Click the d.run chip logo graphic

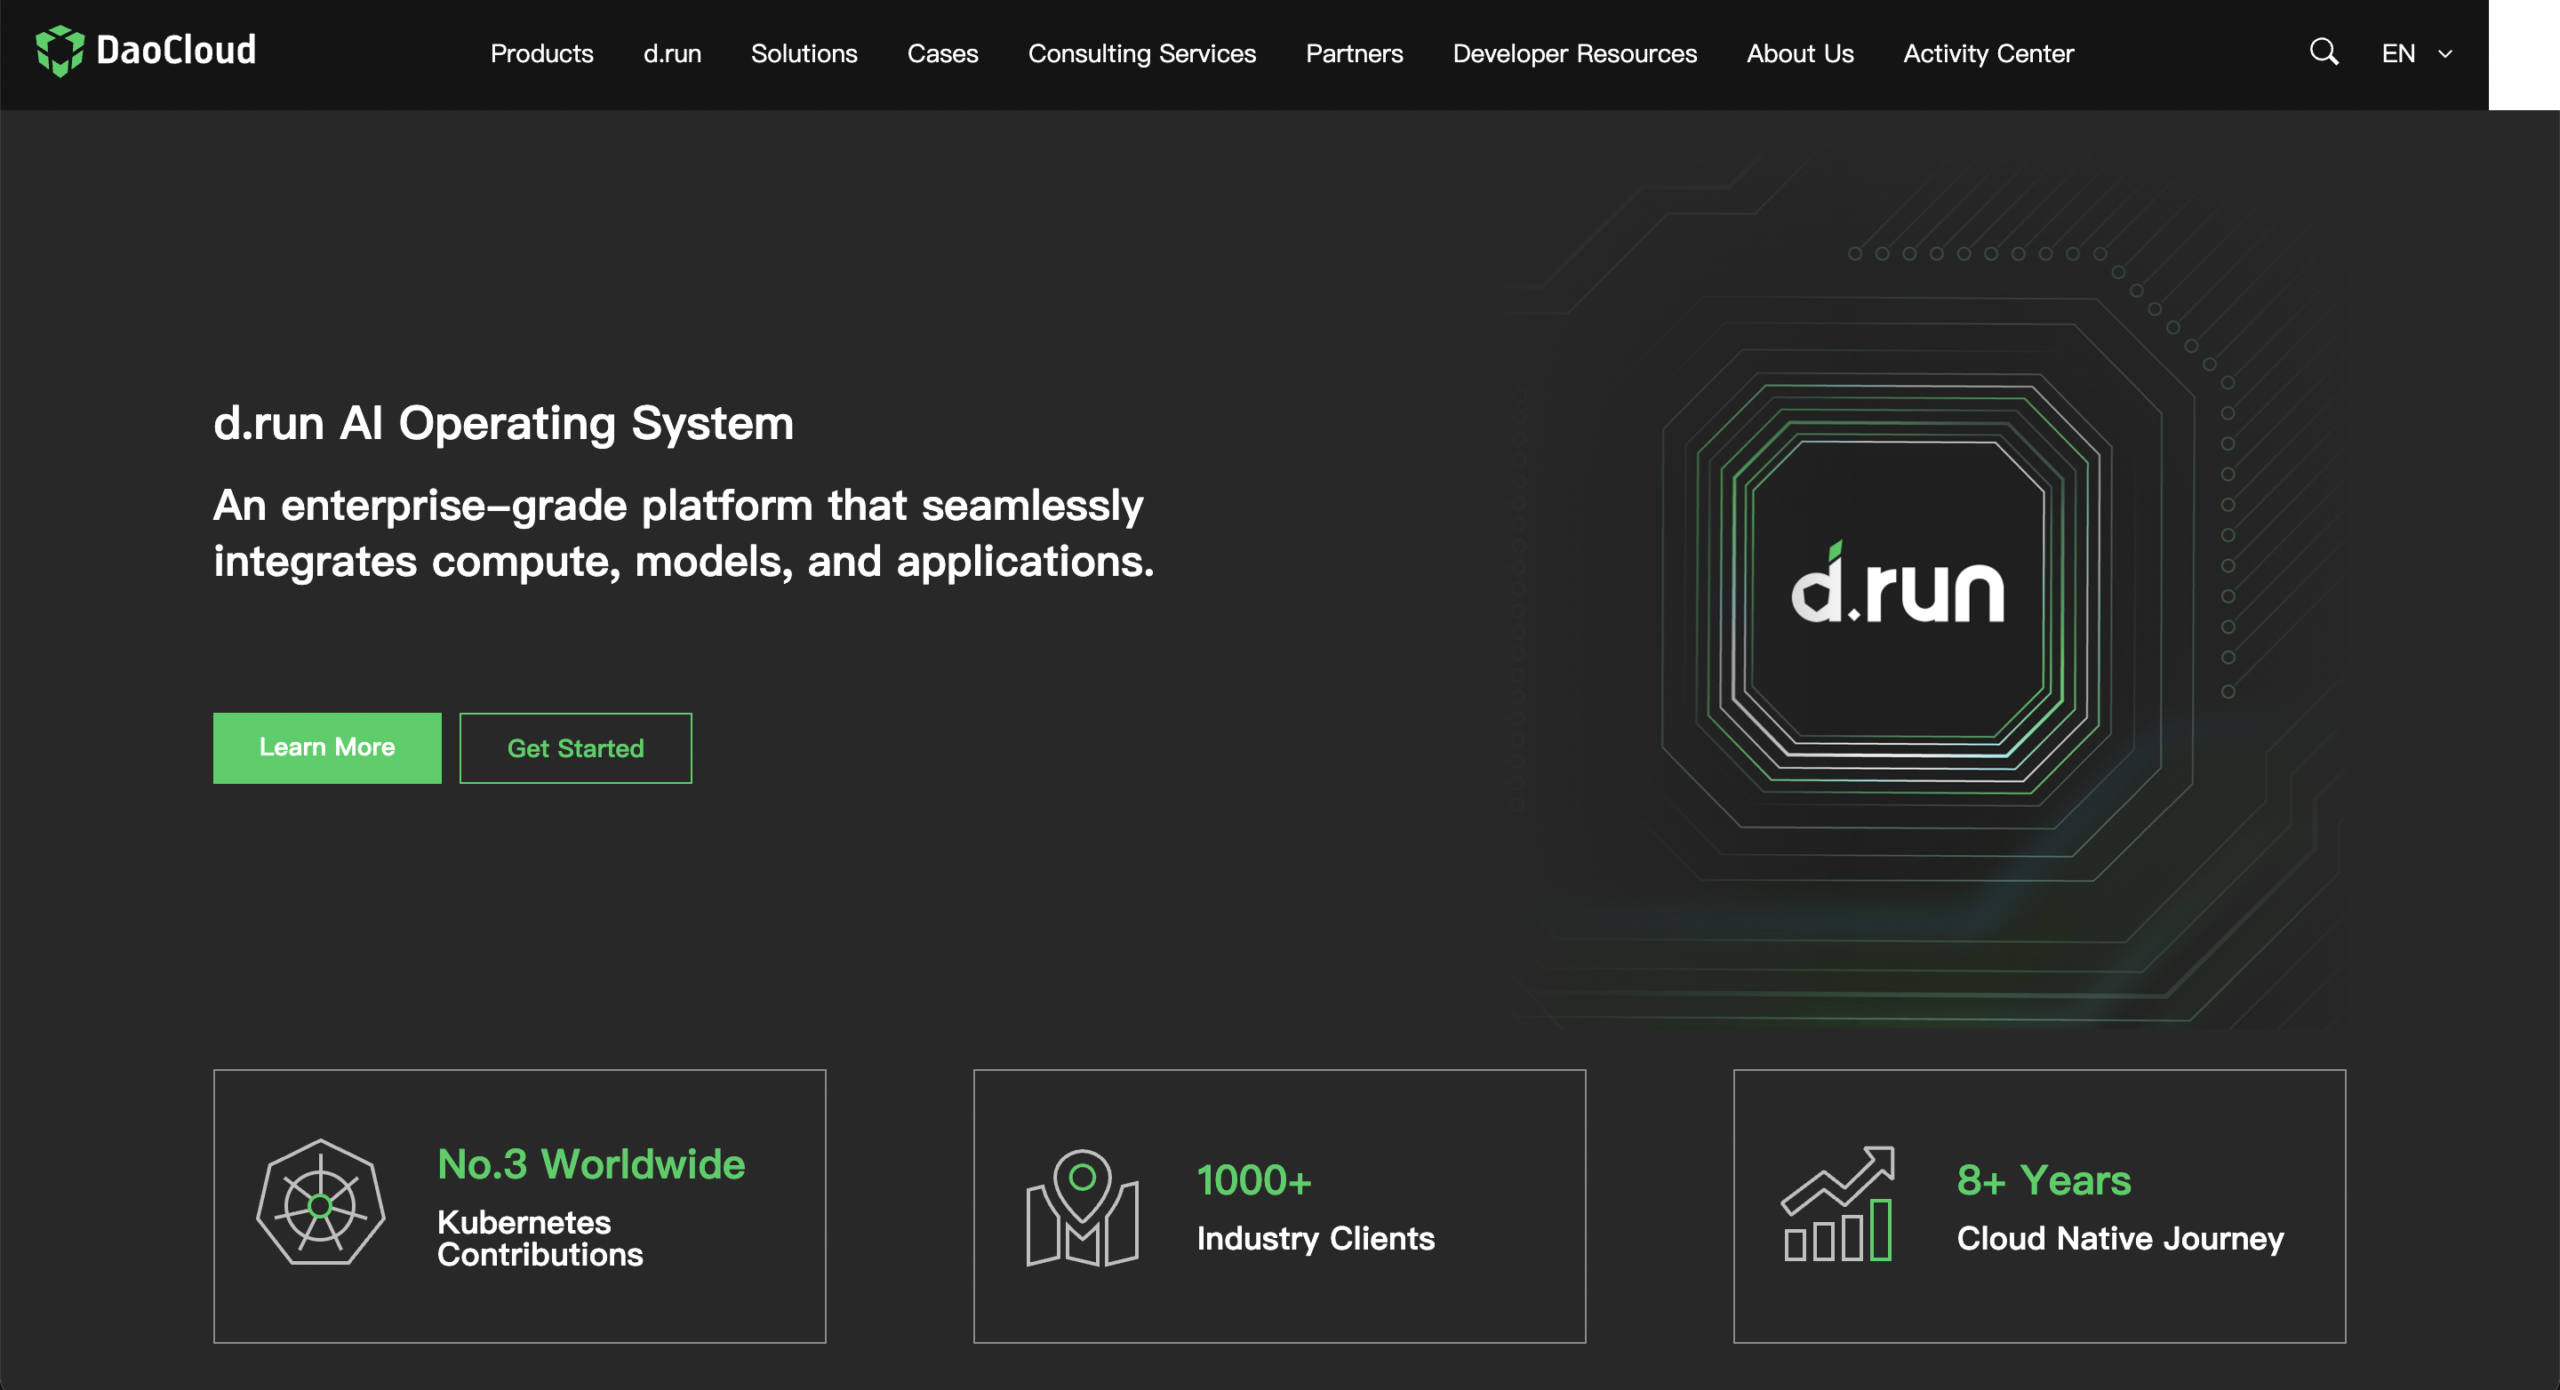tap(1897, 590)
